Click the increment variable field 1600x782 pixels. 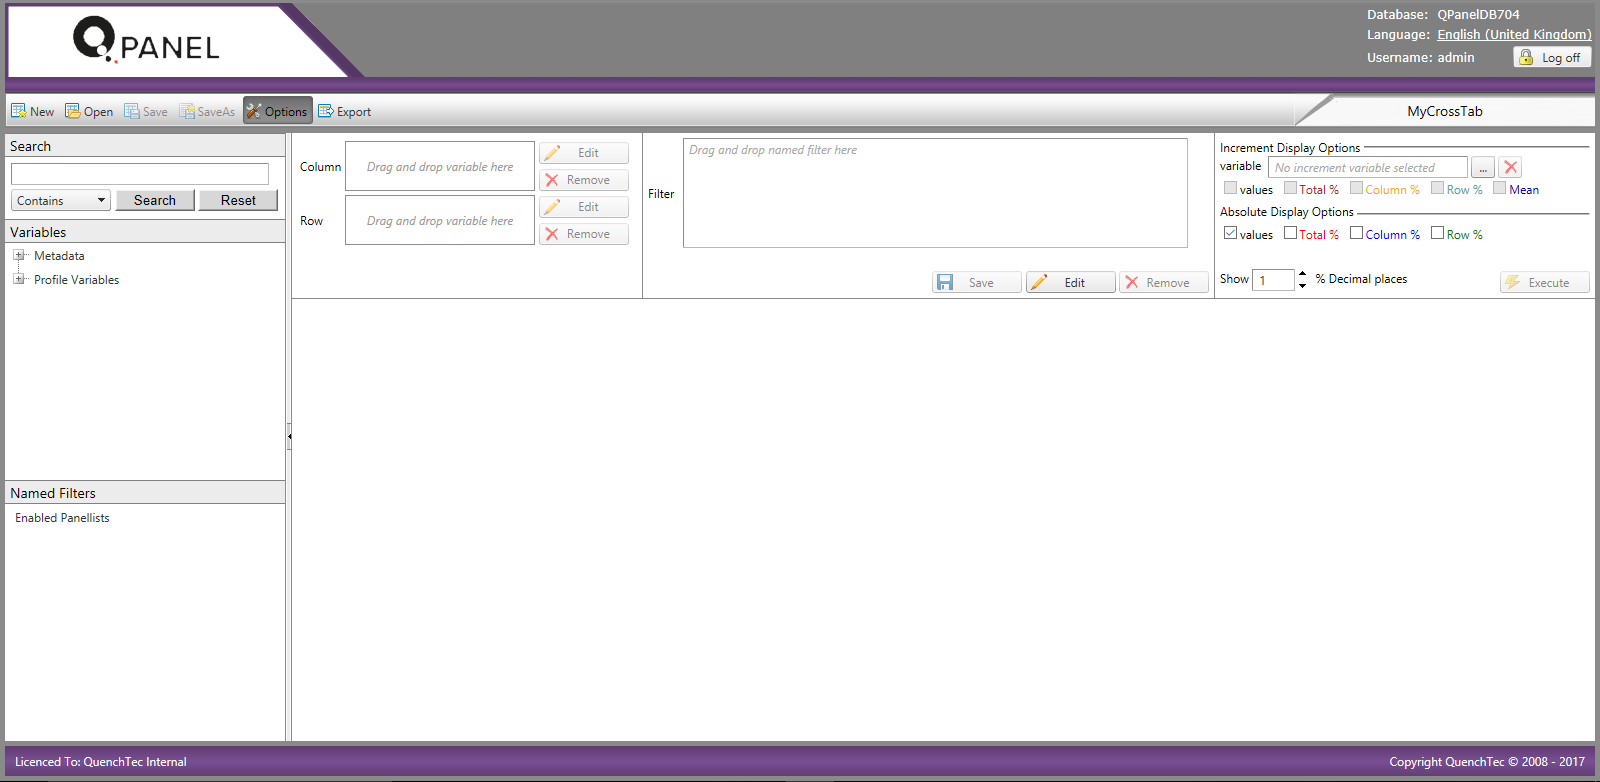click(1368, 168)
